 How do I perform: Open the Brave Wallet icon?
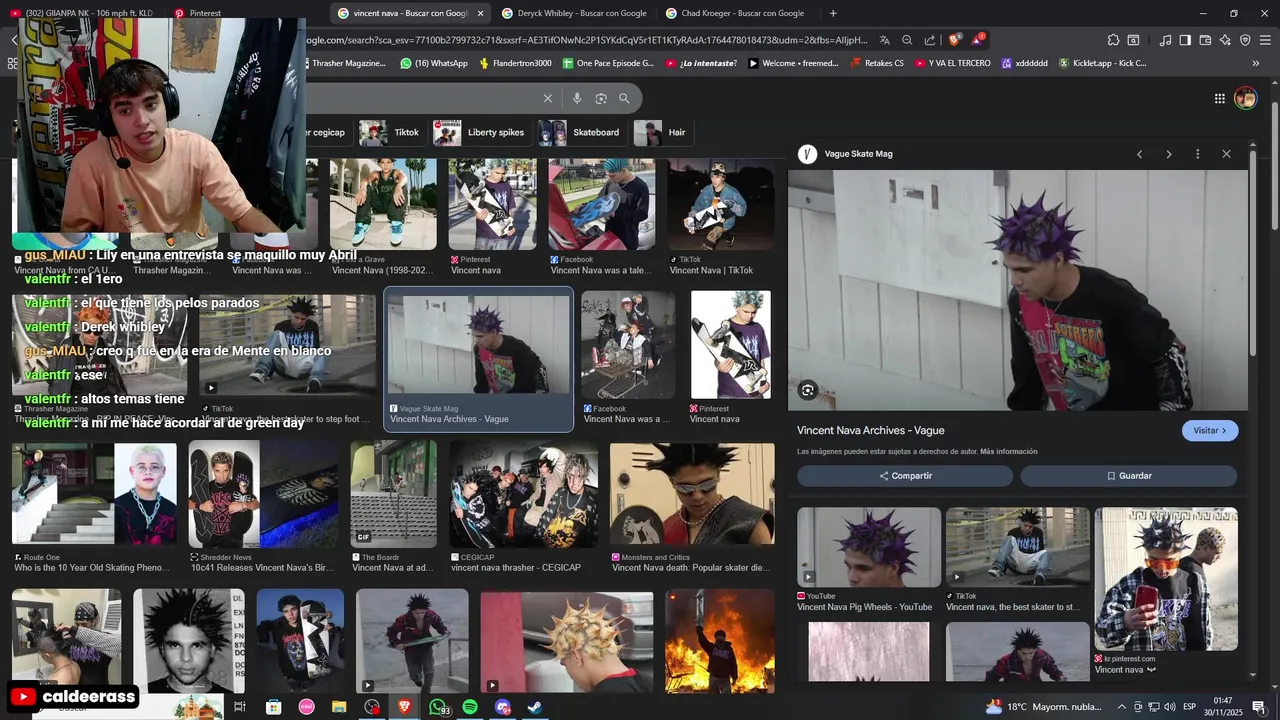click(1205, 40)
